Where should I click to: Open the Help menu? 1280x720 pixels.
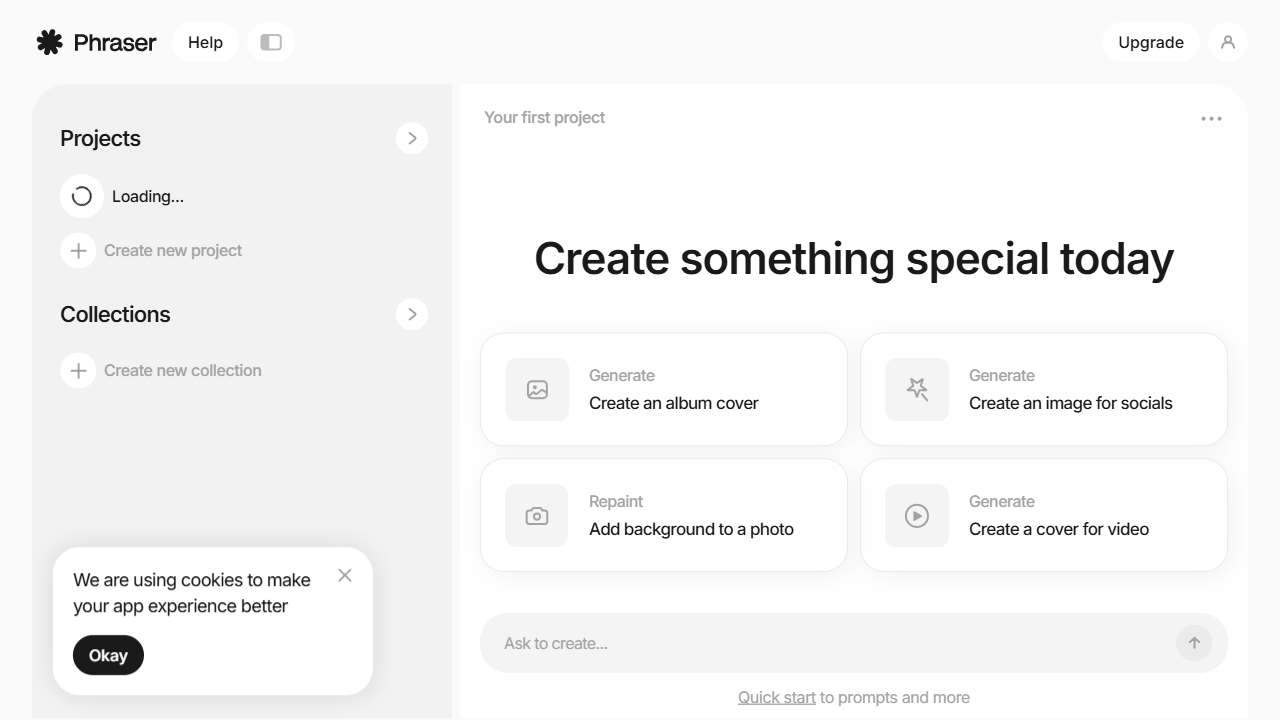[205, 42]
